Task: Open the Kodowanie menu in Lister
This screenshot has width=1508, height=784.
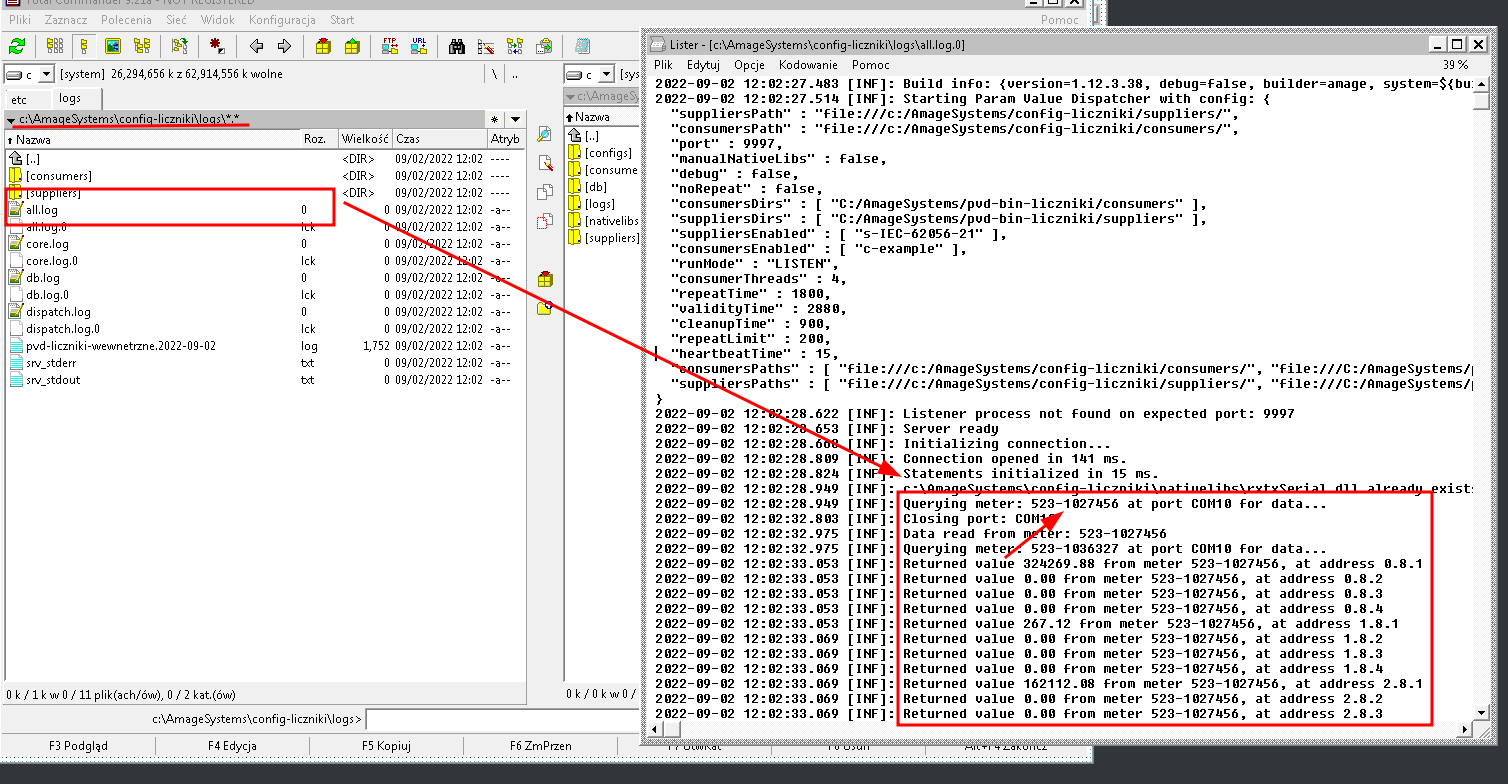Action: click(x=808, y=64)
